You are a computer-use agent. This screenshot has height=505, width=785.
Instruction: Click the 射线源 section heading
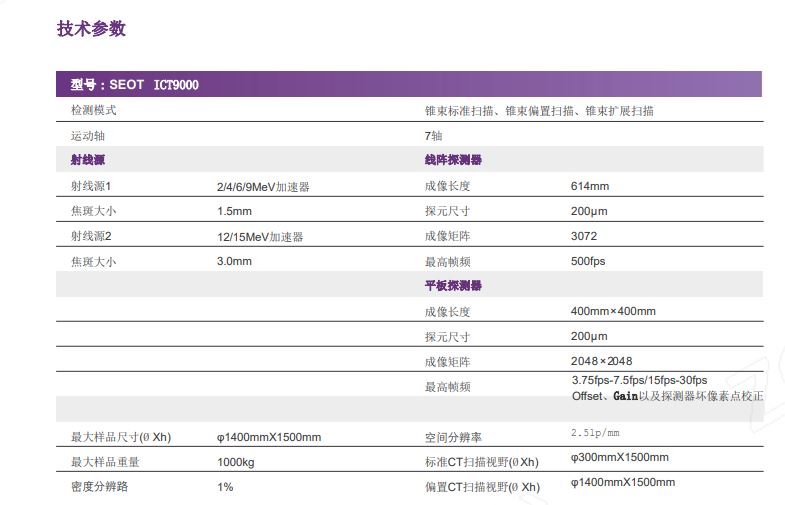[88, 160]
